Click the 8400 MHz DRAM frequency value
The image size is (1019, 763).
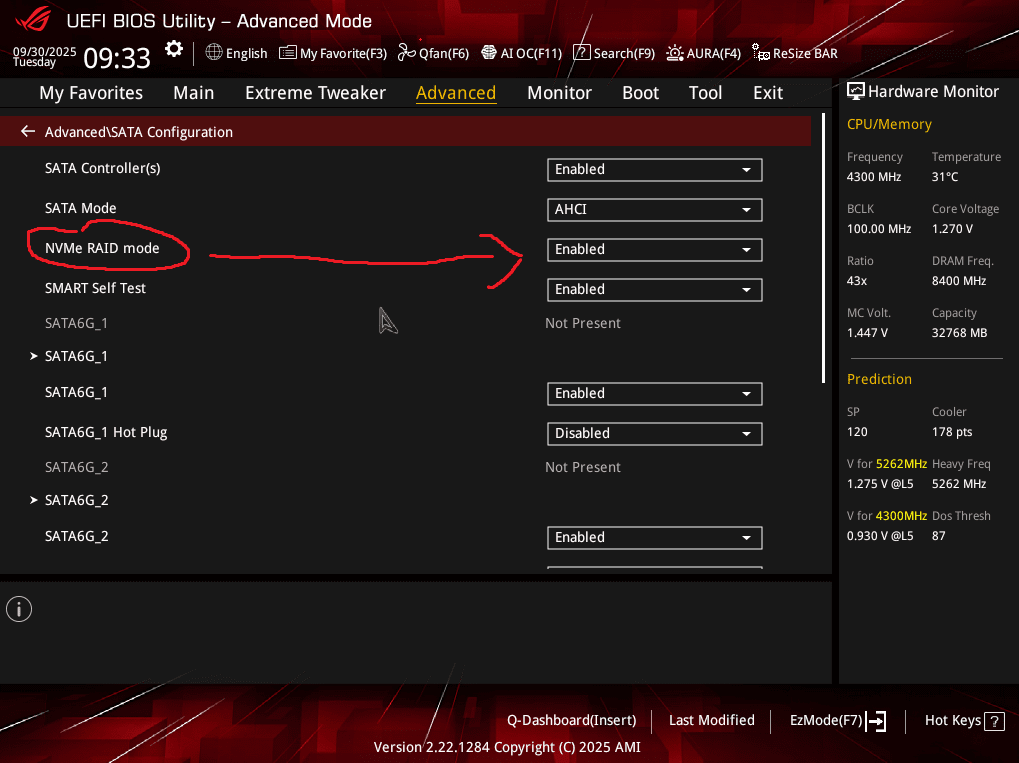click(x=959, y=281)
